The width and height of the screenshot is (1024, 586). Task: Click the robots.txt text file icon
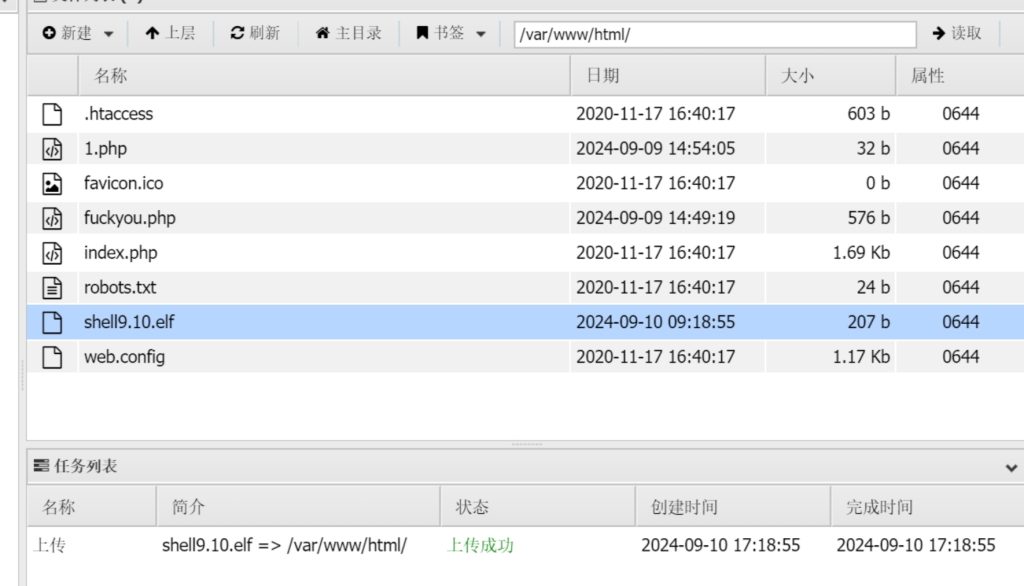pos(52,287)
